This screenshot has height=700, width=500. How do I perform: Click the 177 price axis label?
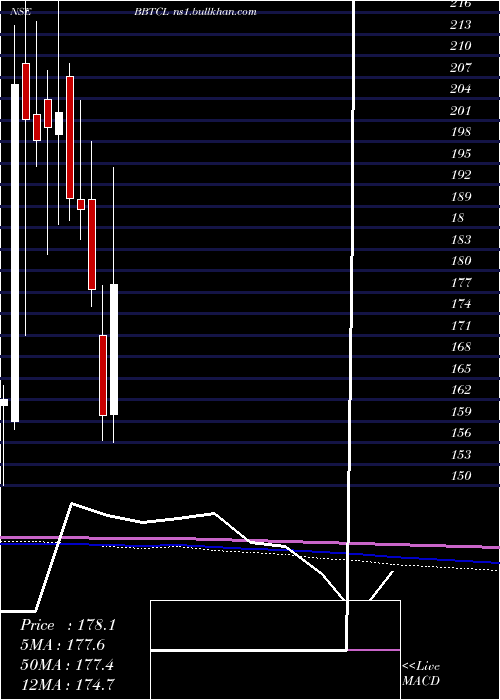pos(461,283)
